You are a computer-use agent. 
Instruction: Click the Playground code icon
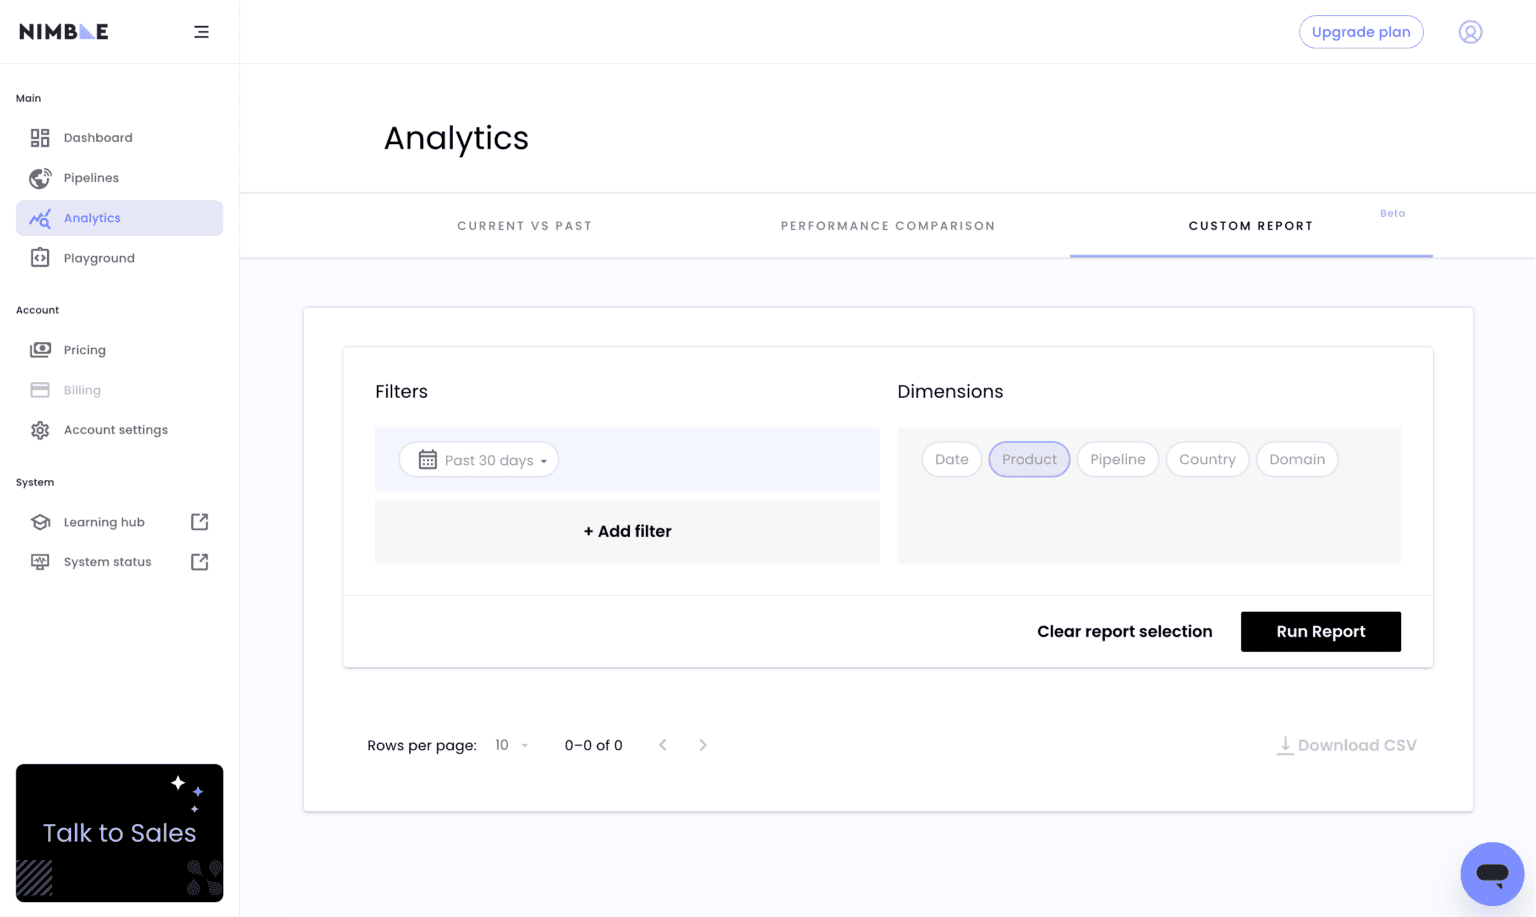[x=40, y=258]
